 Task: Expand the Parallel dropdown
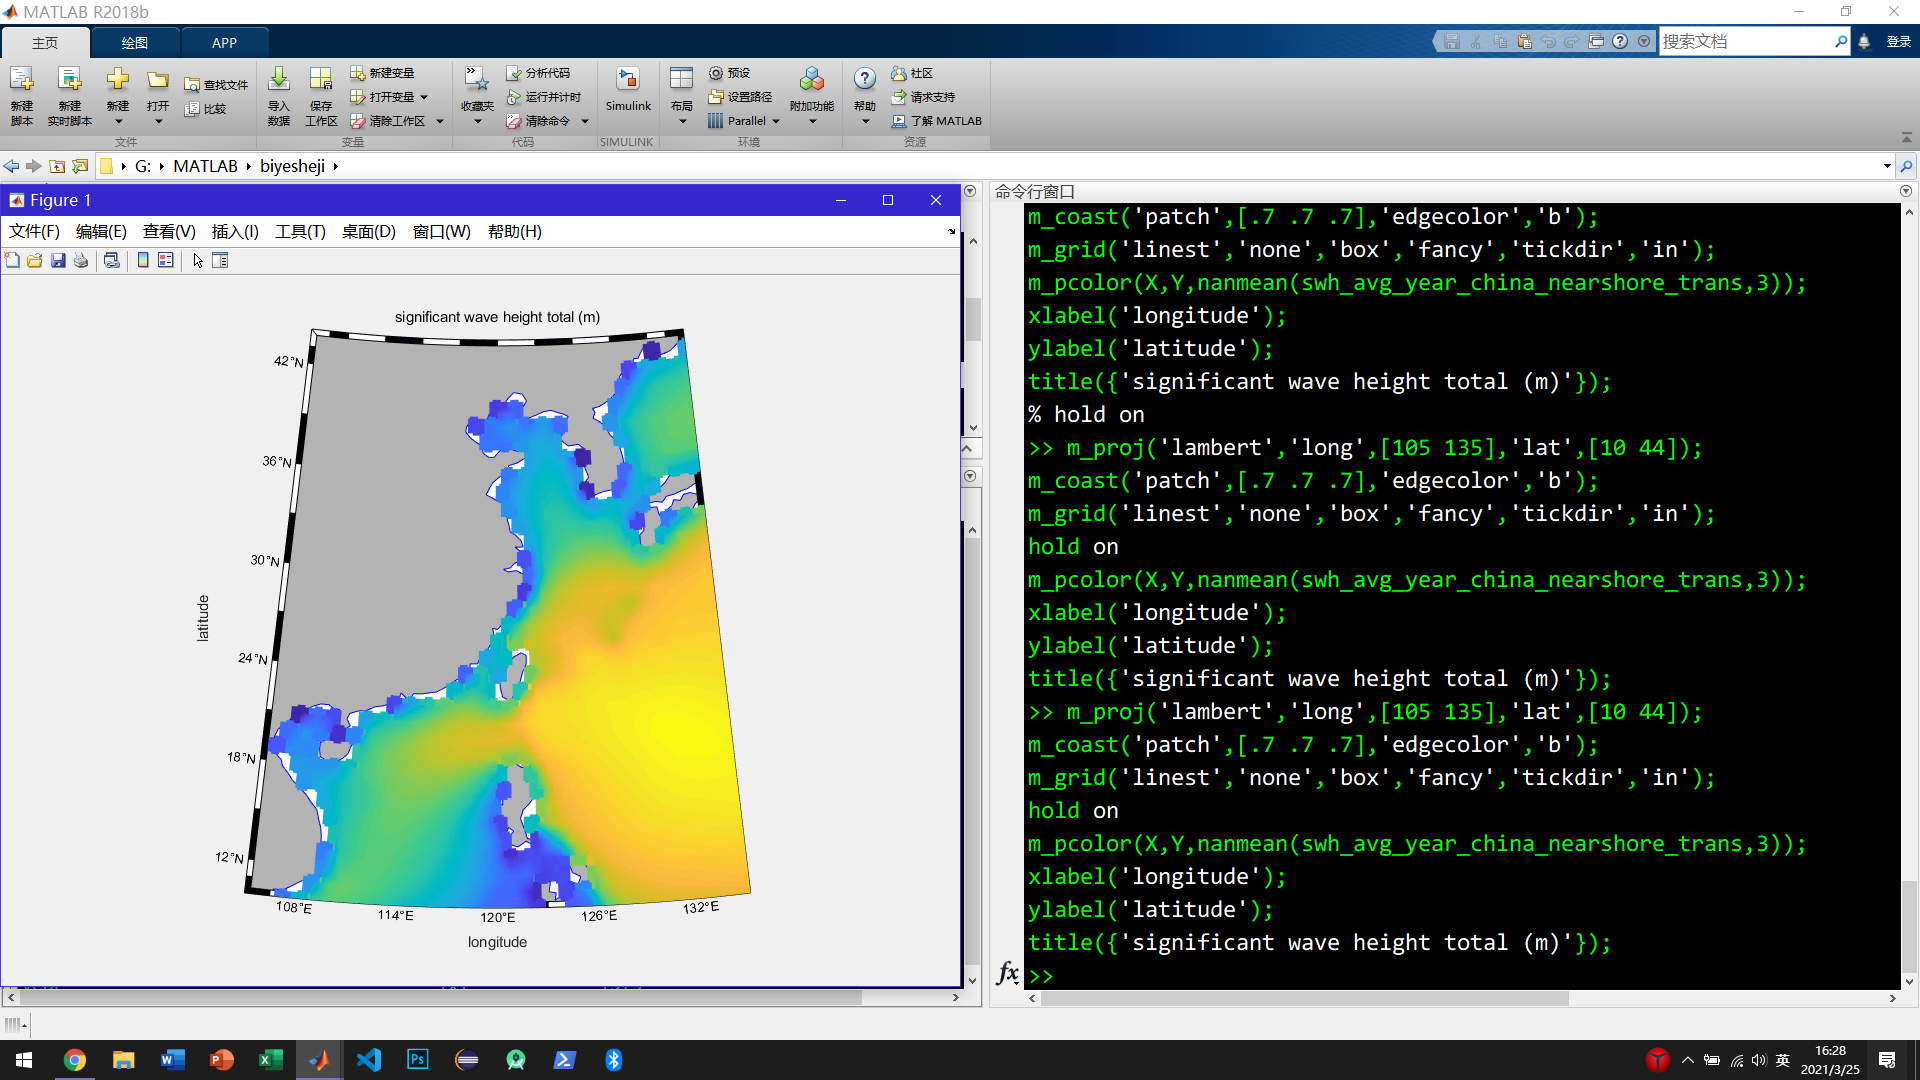point(777,121)
